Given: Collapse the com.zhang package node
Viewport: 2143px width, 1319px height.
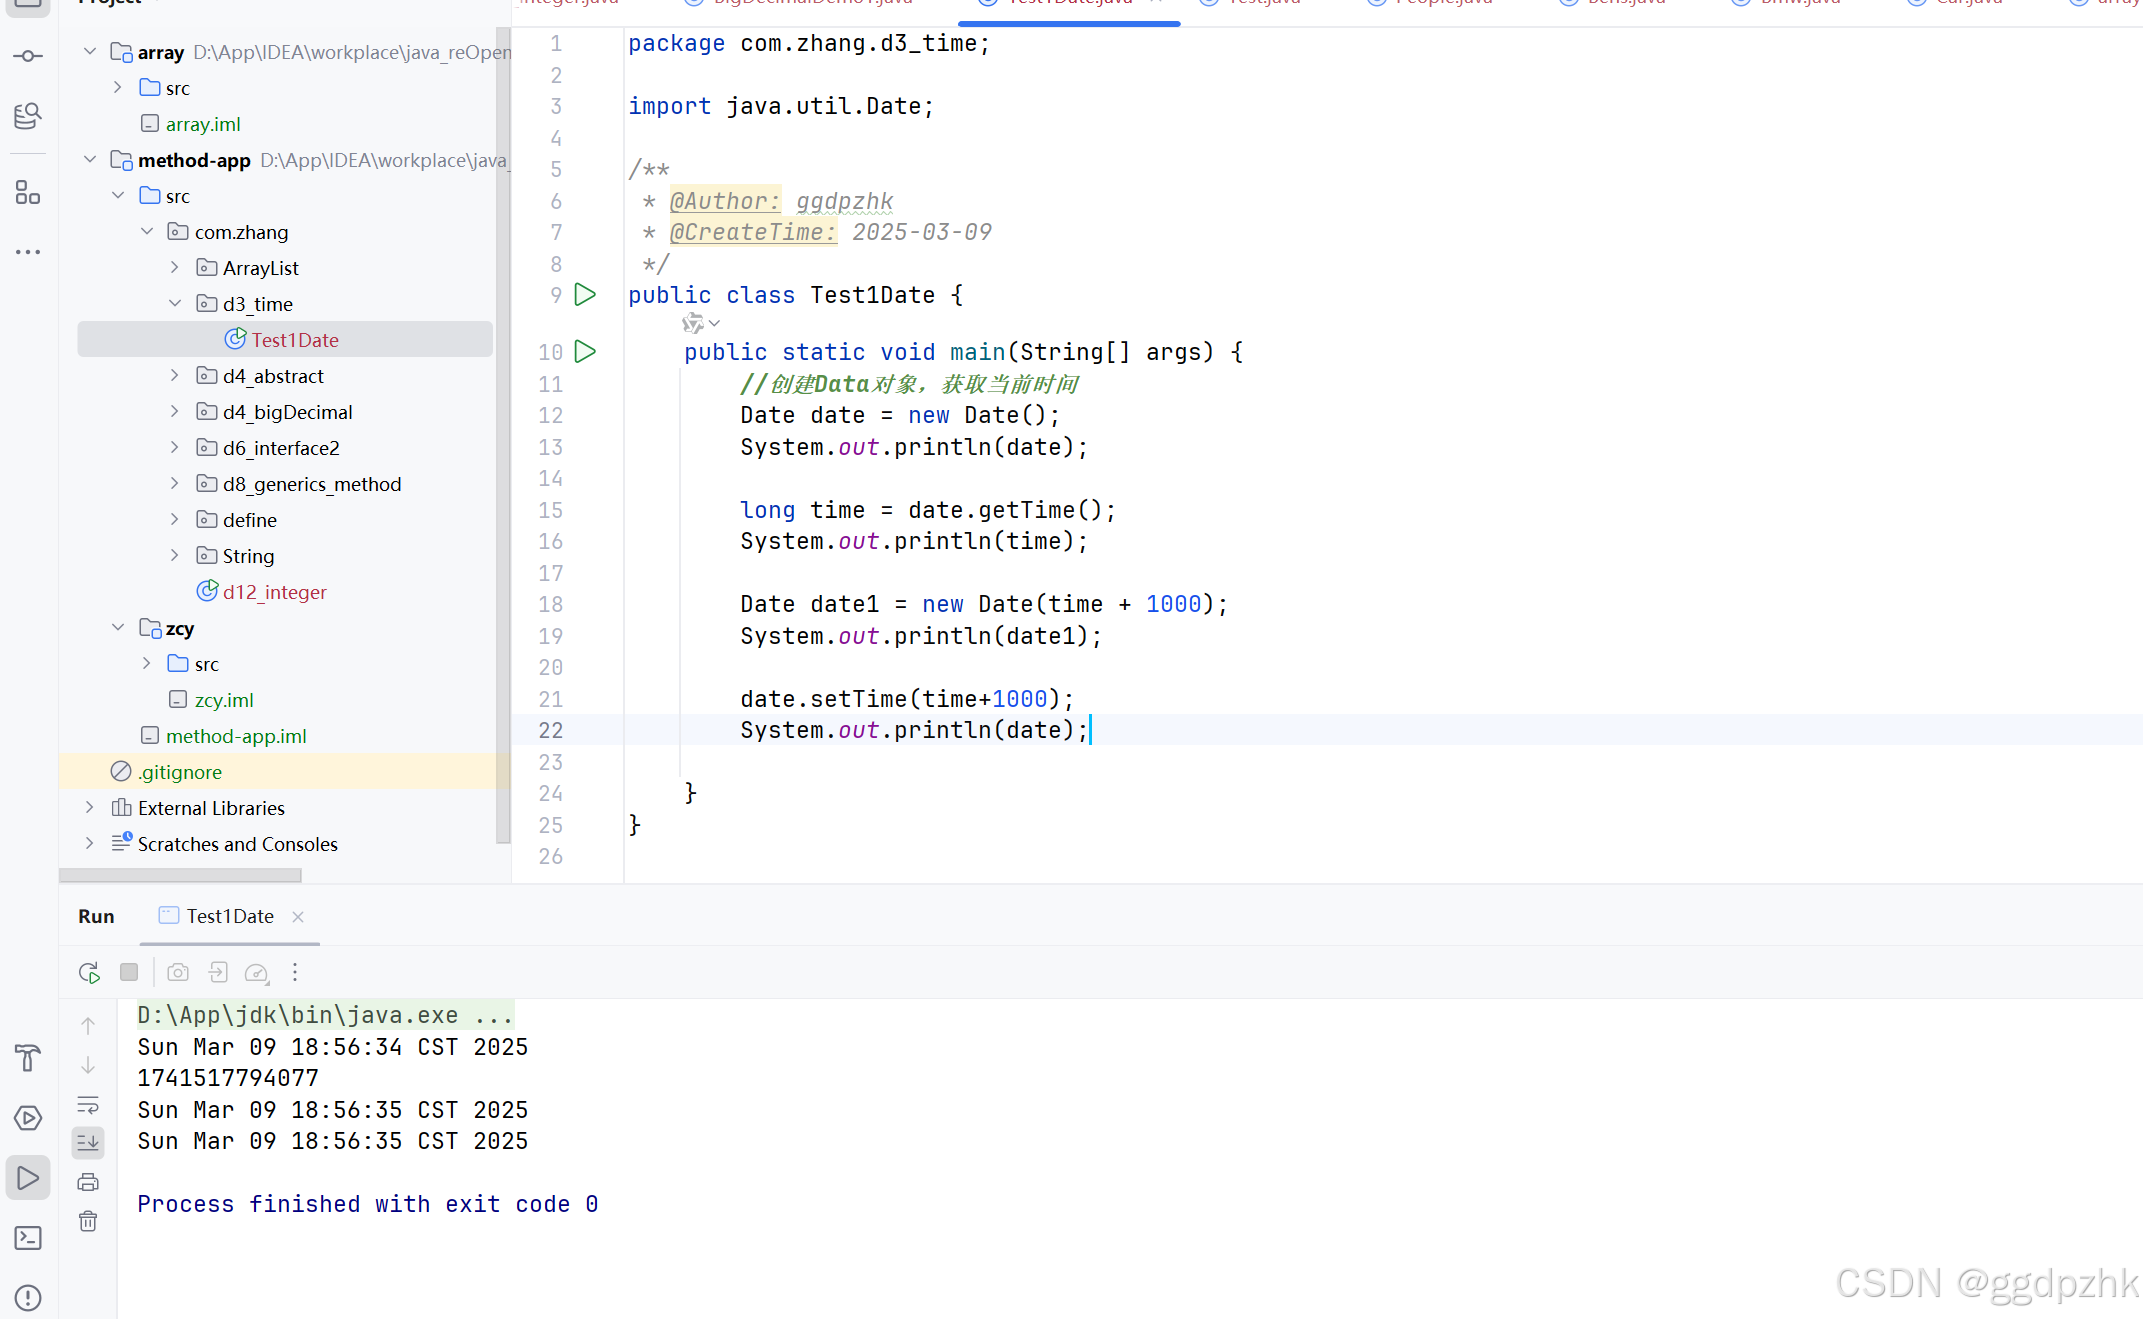Looking at the screenshot, I should [x=147, y=231].
